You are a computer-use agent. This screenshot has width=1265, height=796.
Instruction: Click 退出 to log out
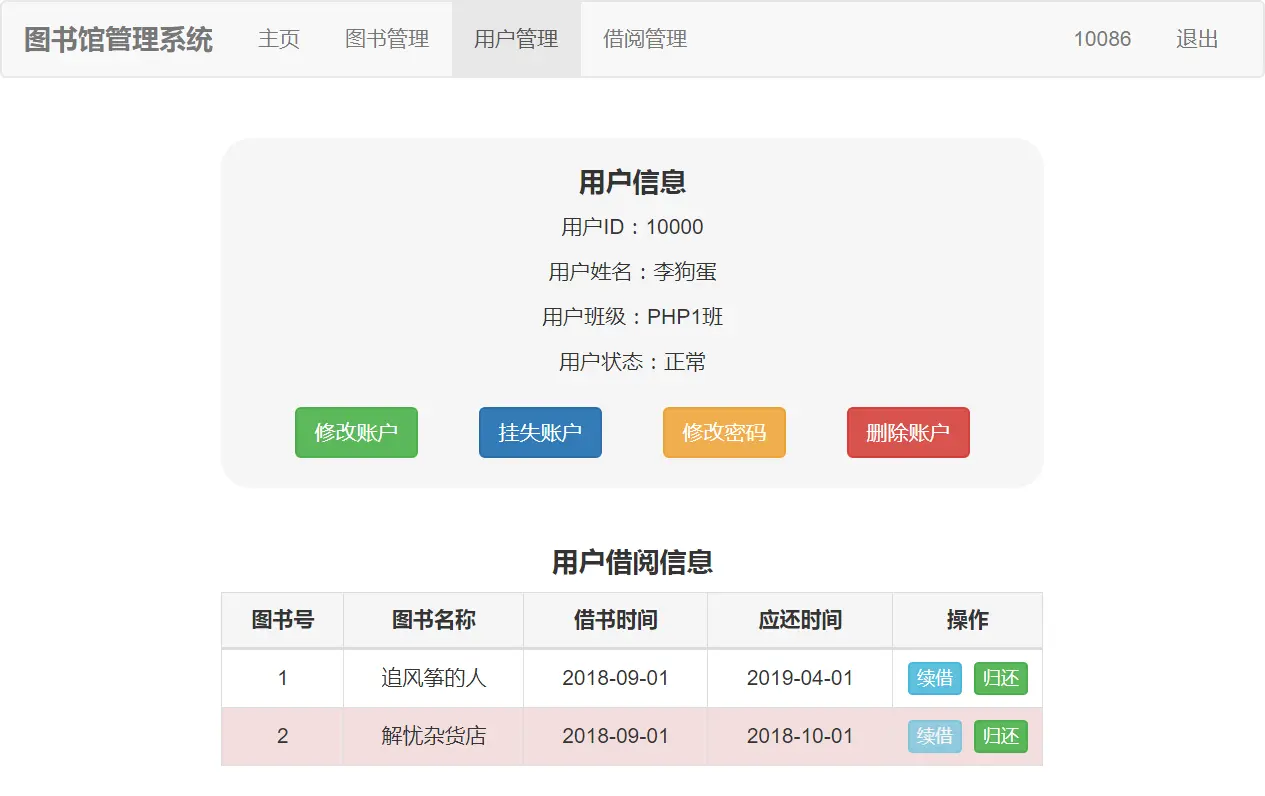[1196, 40]
